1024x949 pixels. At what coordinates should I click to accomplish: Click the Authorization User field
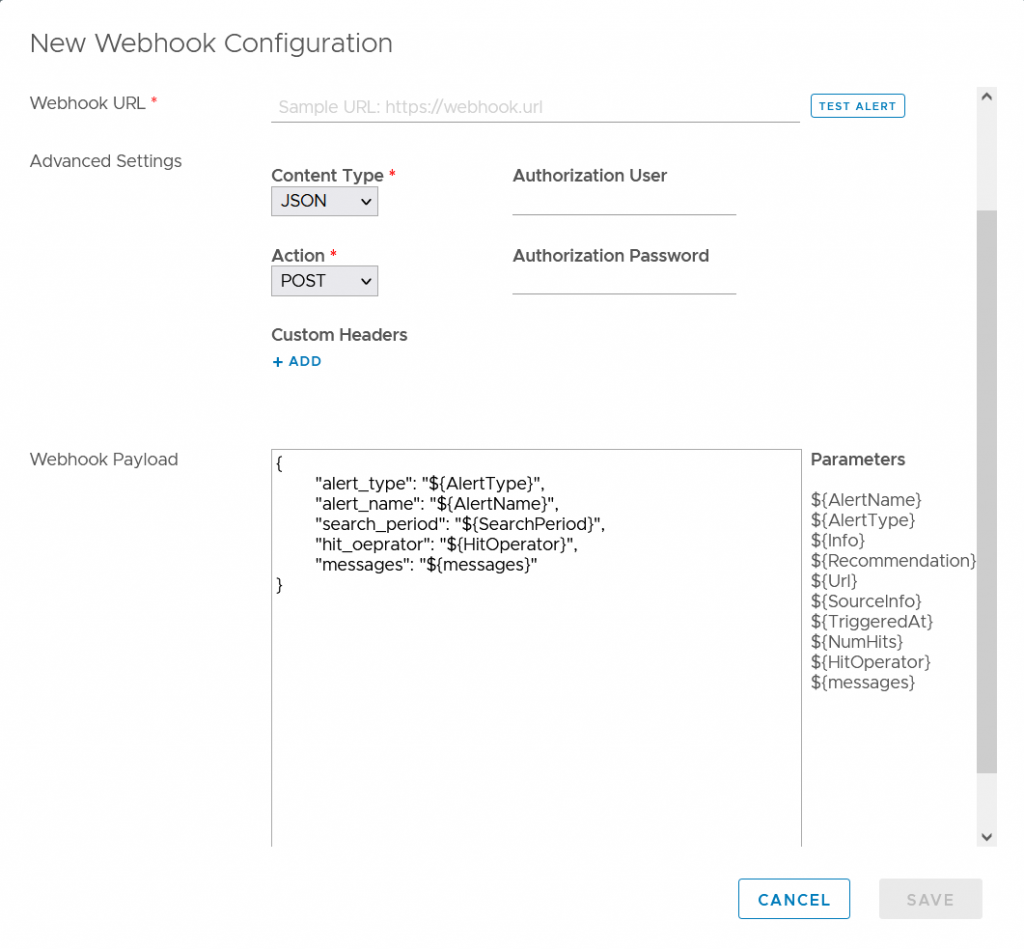[x=624, y=202]
